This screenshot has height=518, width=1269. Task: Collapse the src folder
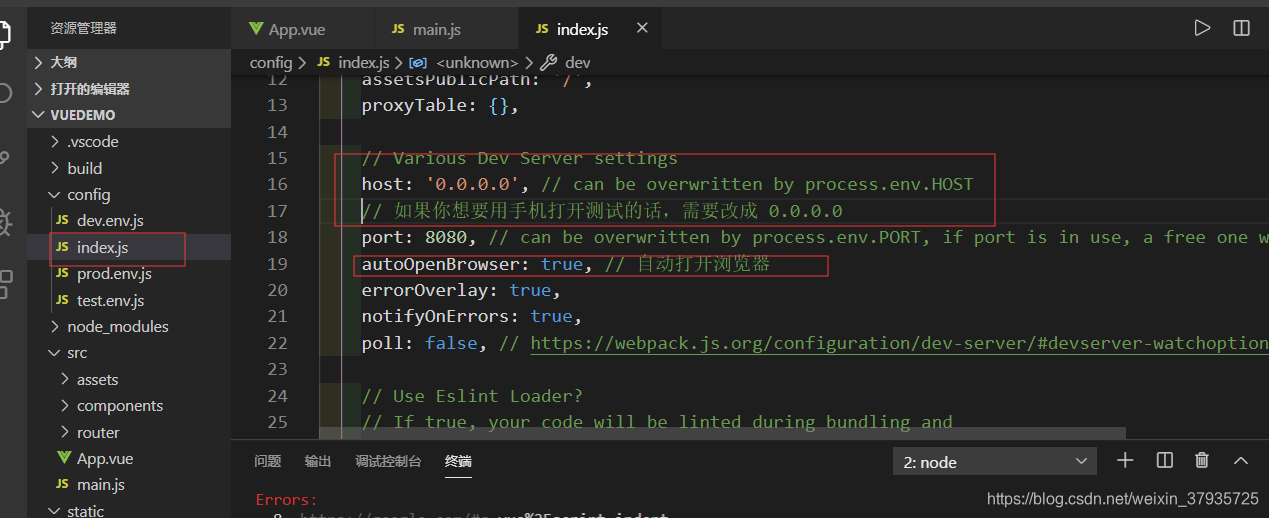pyautogui.click(x=130, y=353)
